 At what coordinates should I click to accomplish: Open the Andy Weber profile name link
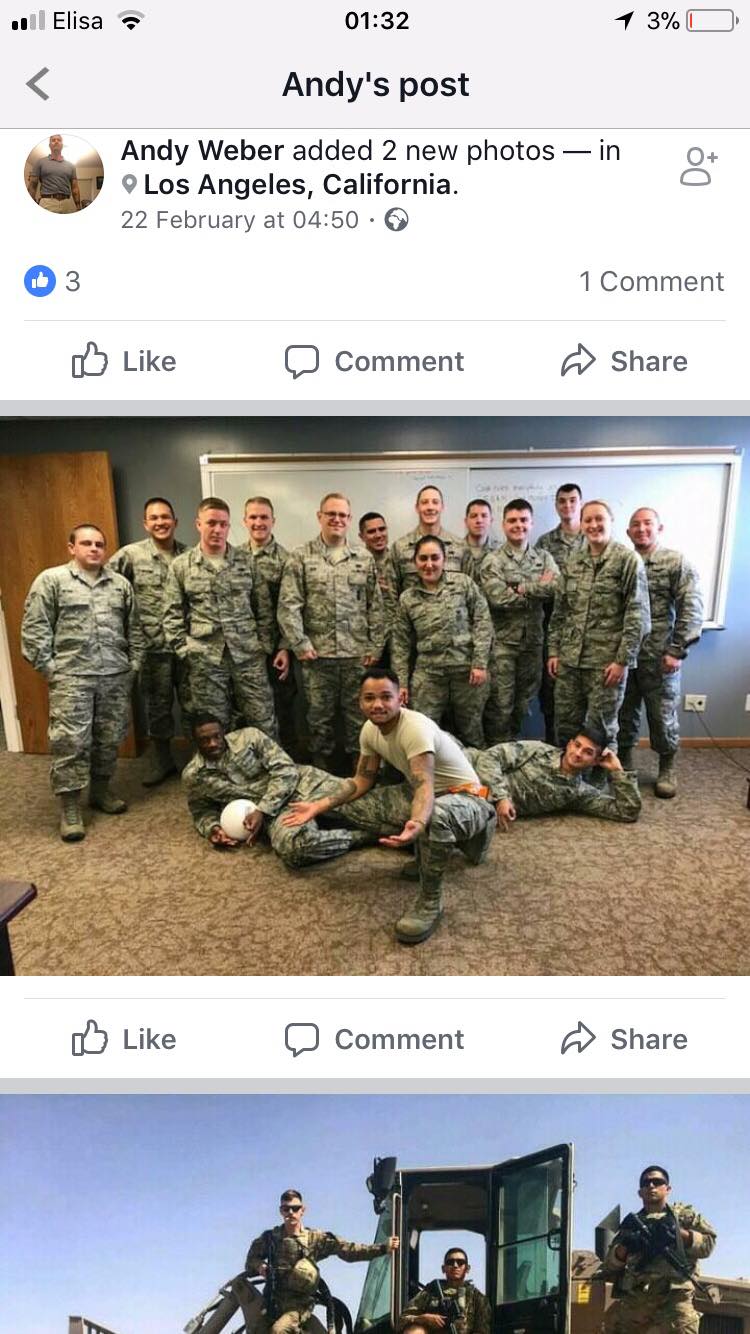[202, 151]
